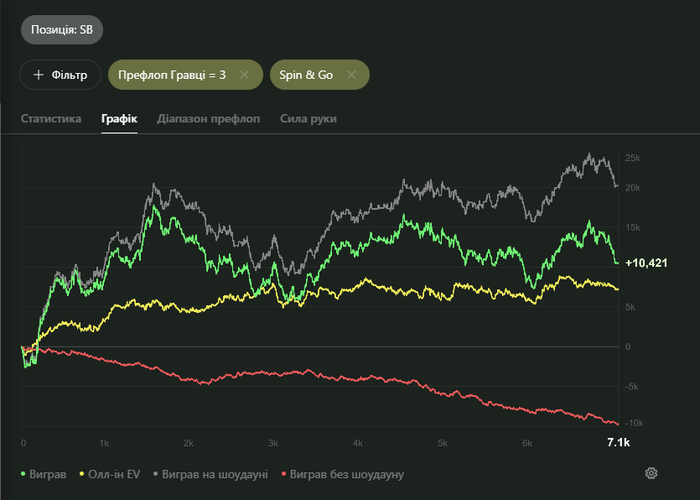700x500 pixels.
Task: Select the Графік tab
Action: 119,119
